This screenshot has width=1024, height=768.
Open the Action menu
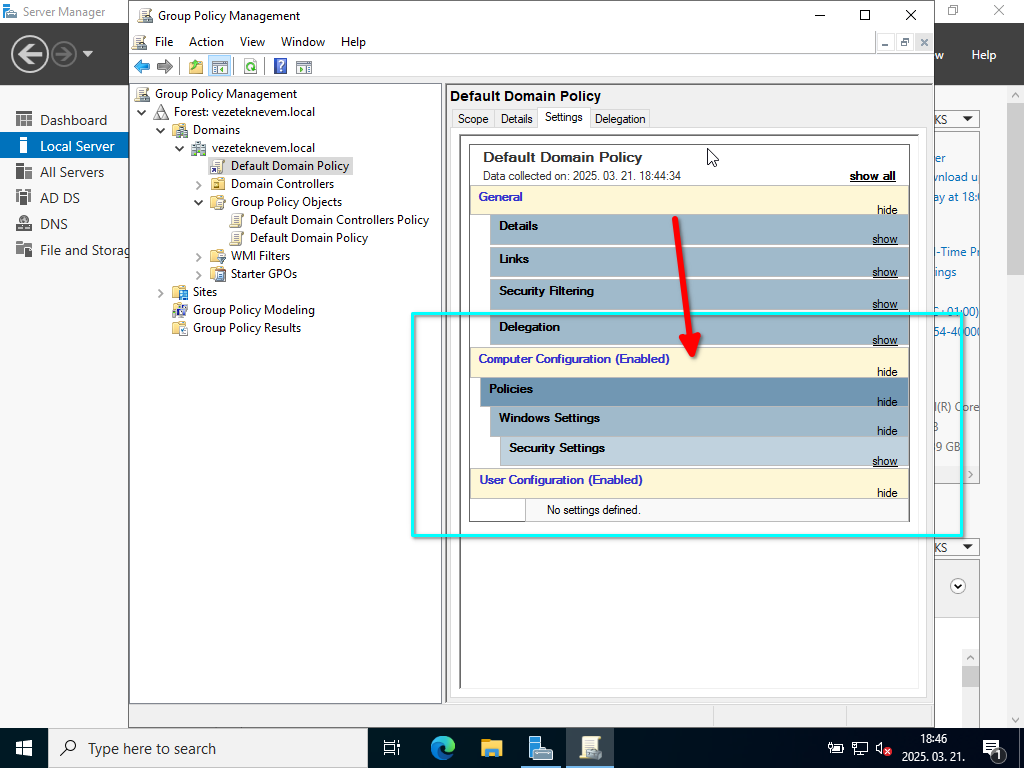(206, 42)
